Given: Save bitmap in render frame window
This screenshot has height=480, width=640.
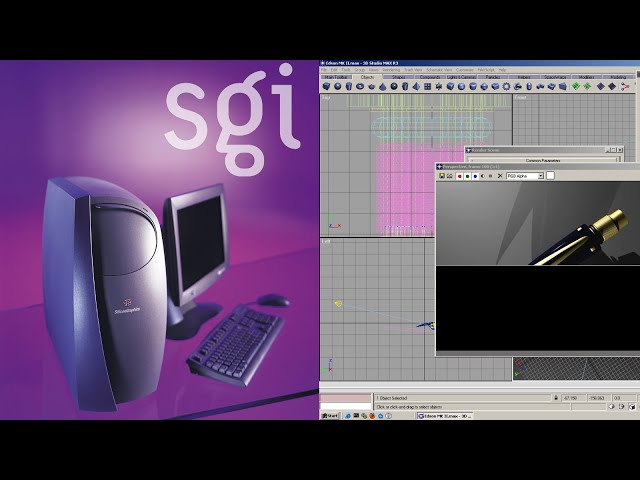Looking at the screenshot, I should point(442,176).
